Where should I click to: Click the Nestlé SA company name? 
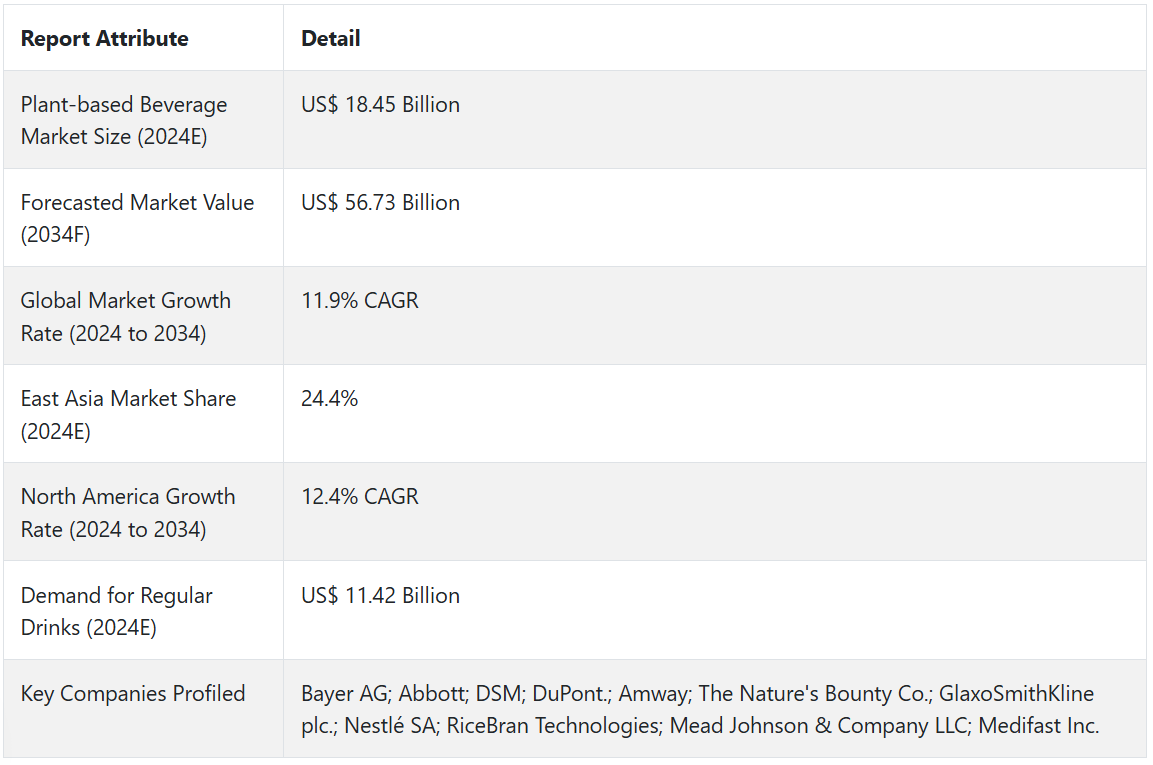(390, 726)
